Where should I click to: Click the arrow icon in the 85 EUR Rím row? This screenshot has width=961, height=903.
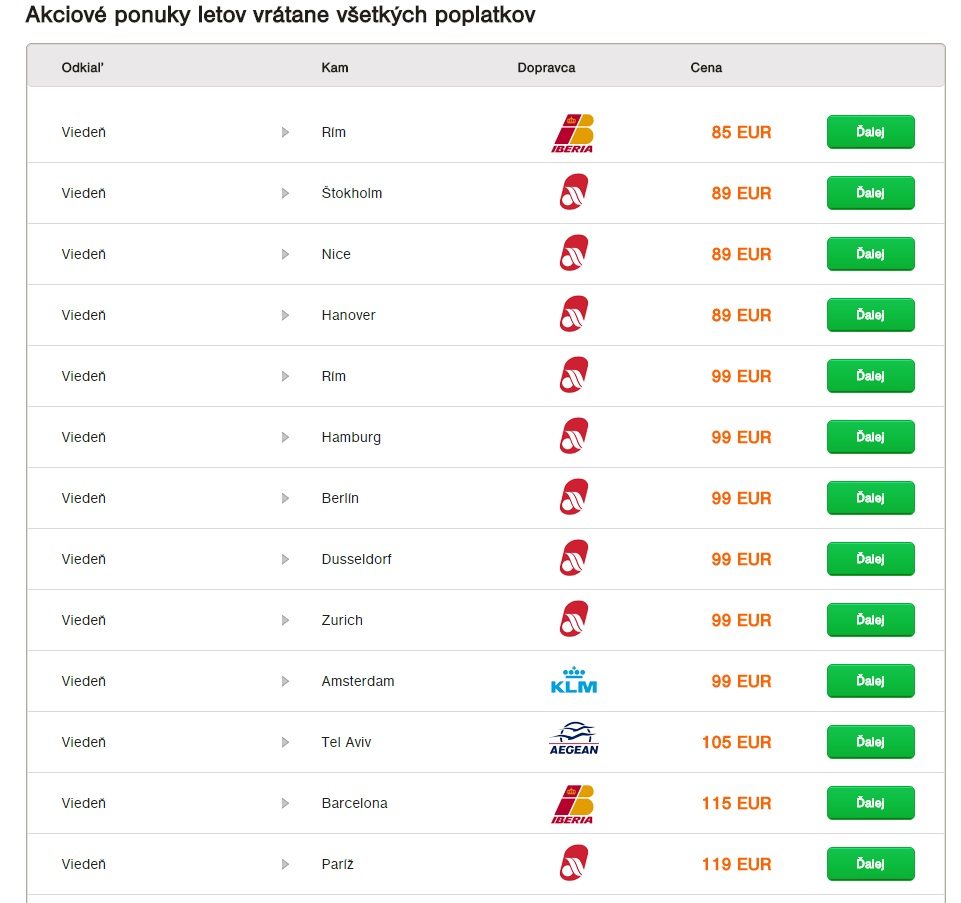point(285,132)
